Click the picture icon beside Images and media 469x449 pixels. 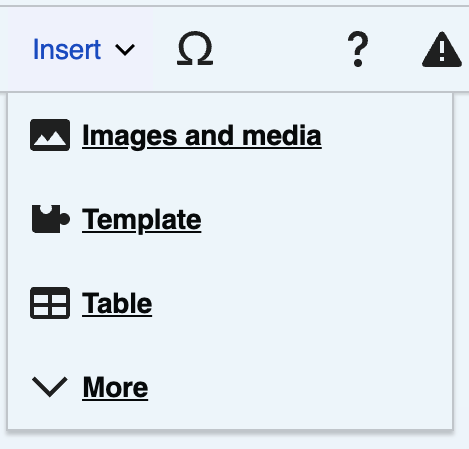pyautogui.click(x=50, y=135)
